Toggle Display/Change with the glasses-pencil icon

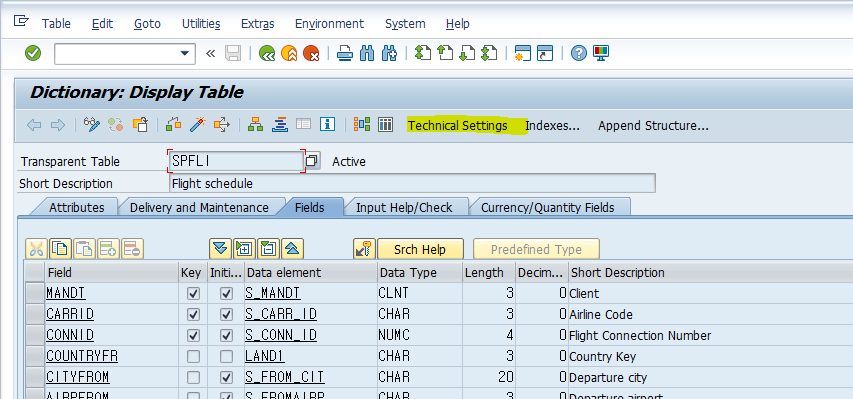[92, 125]
